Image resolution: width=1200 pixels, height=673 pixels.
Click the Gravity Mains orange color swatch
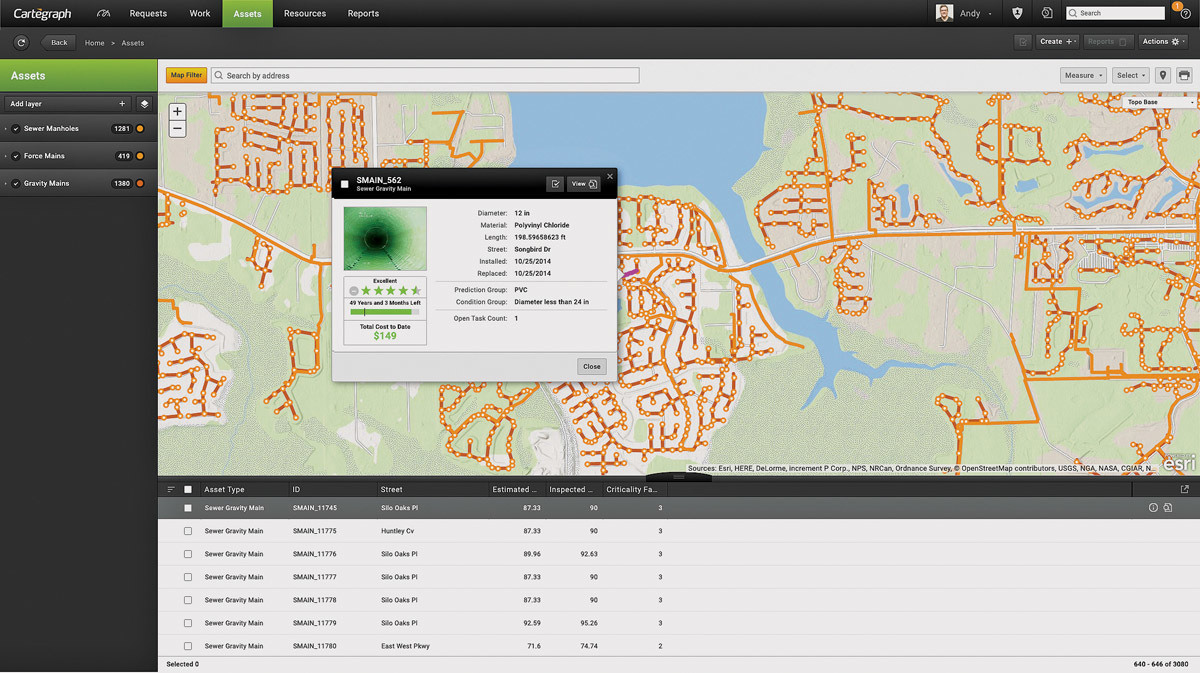(140, 184)
